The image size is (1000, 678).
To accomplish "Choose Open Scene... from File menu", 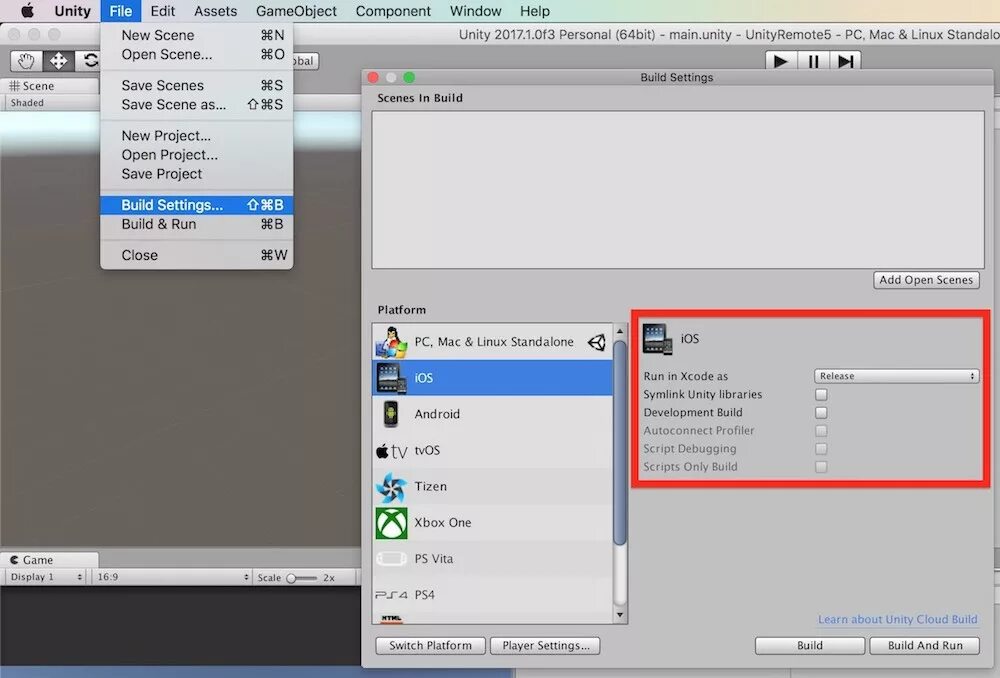I will click(x=196, y=55).
